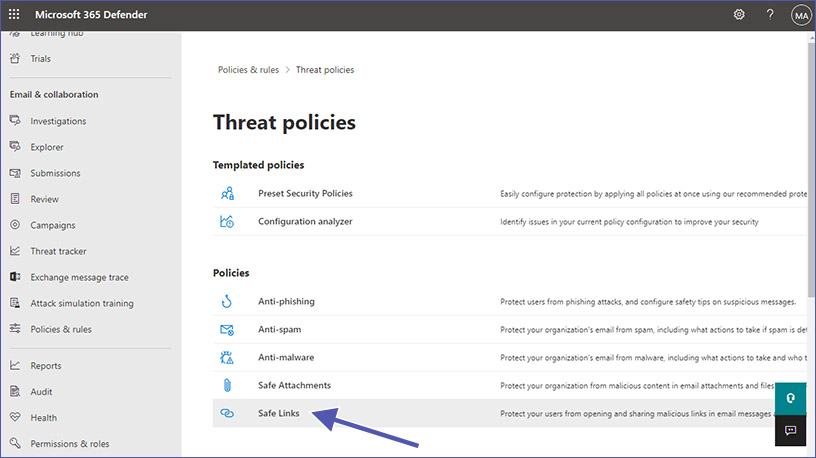816x458 pixels.
Task: Click the Review sidebar icon
Action: (x=15, y=199)
